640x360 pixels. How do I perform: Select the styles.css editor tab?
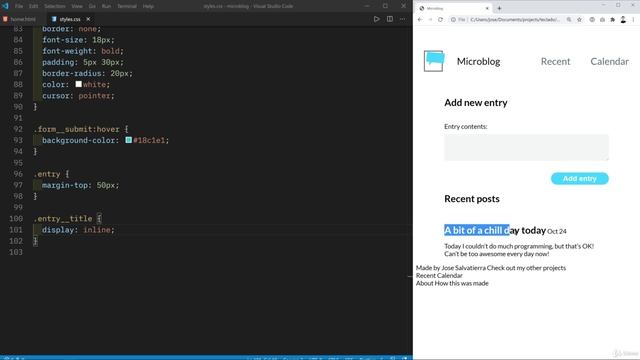tap(70, 19)
